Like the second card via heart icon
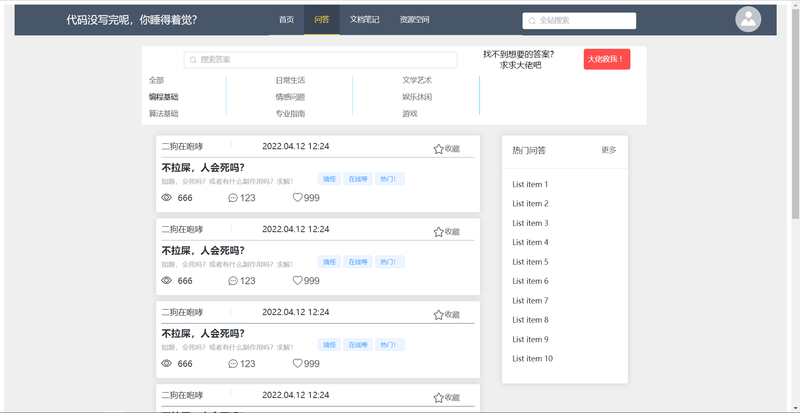This screenshot has height=413, width=800. point(297,280)
